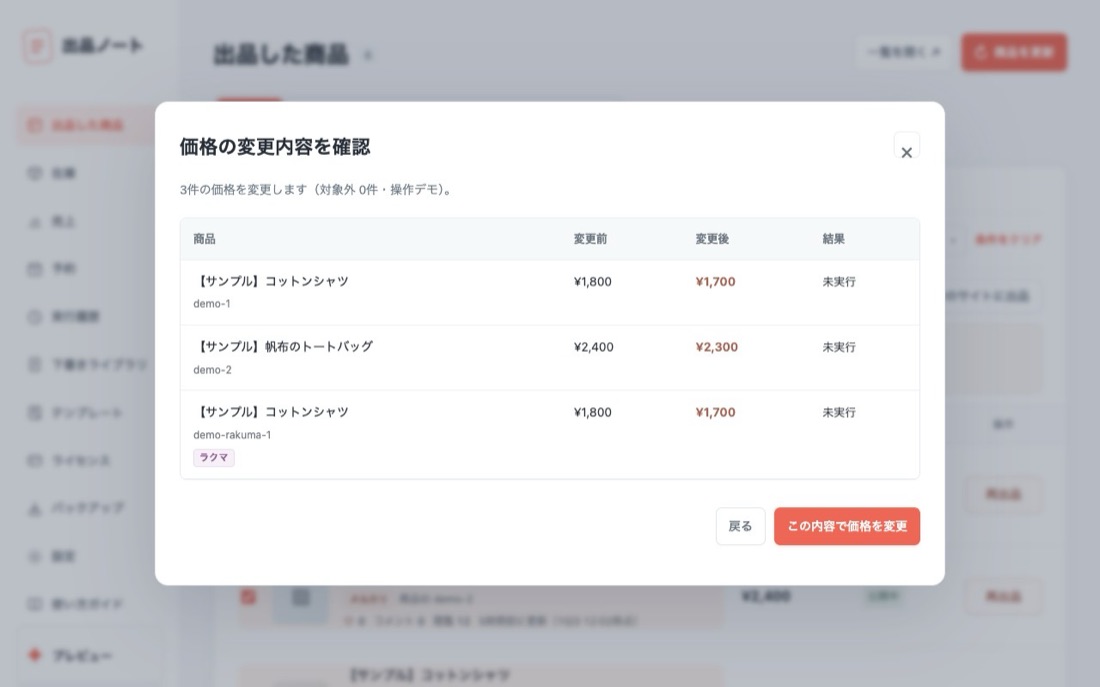Toggle the red checkbox beside background ¥2,400 row
The image size is (1100, 687).
(x=248, y=597)
